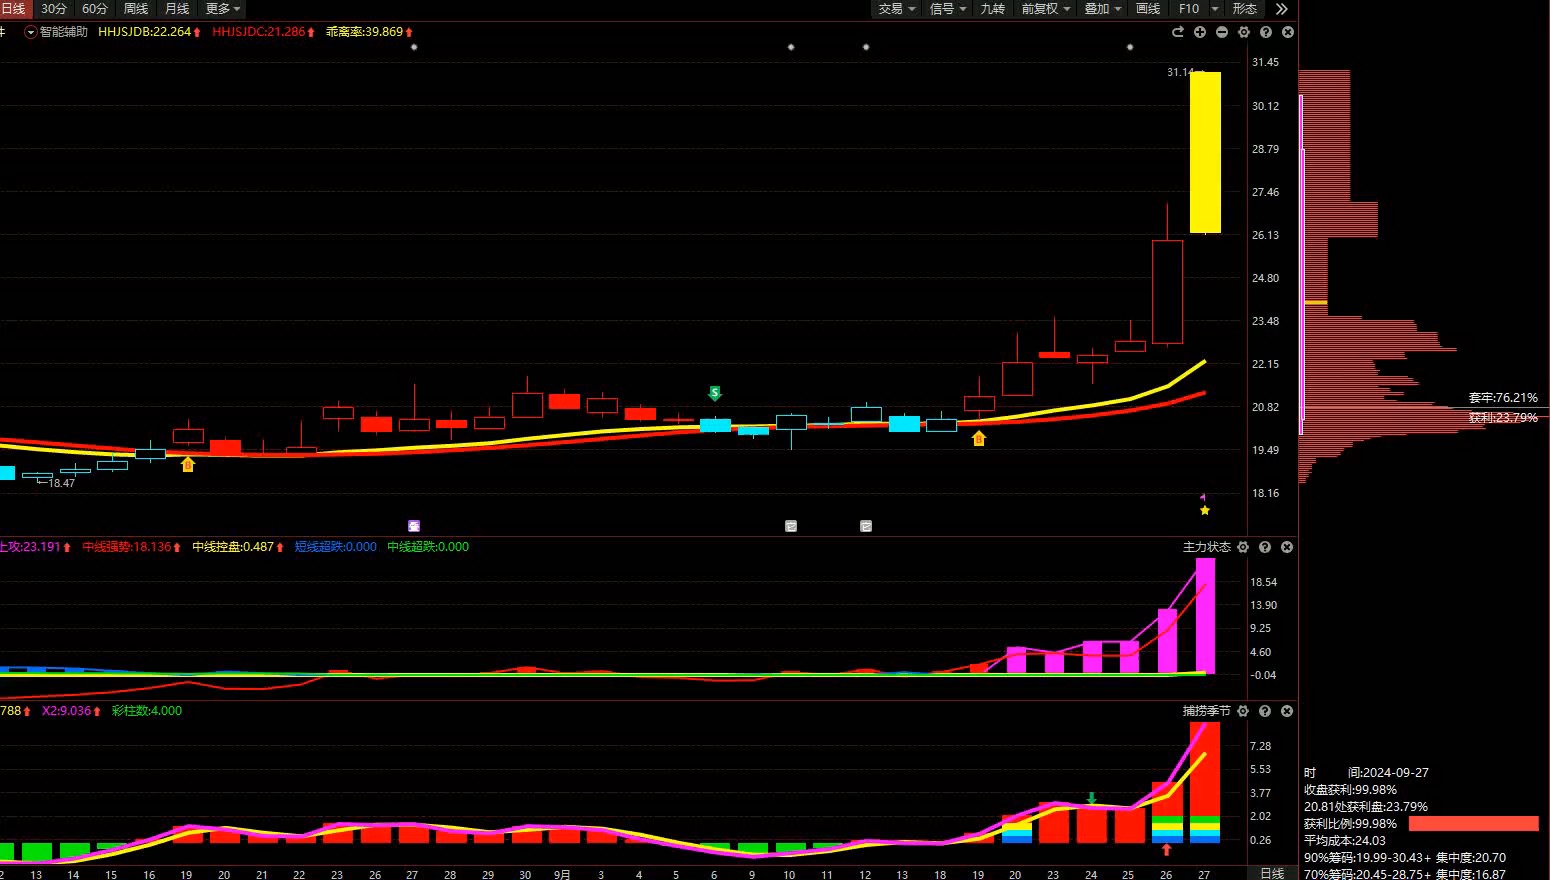Click the 平均成本:24.03 text
The image size is (1550, 880).
[x=1345, y=841]
